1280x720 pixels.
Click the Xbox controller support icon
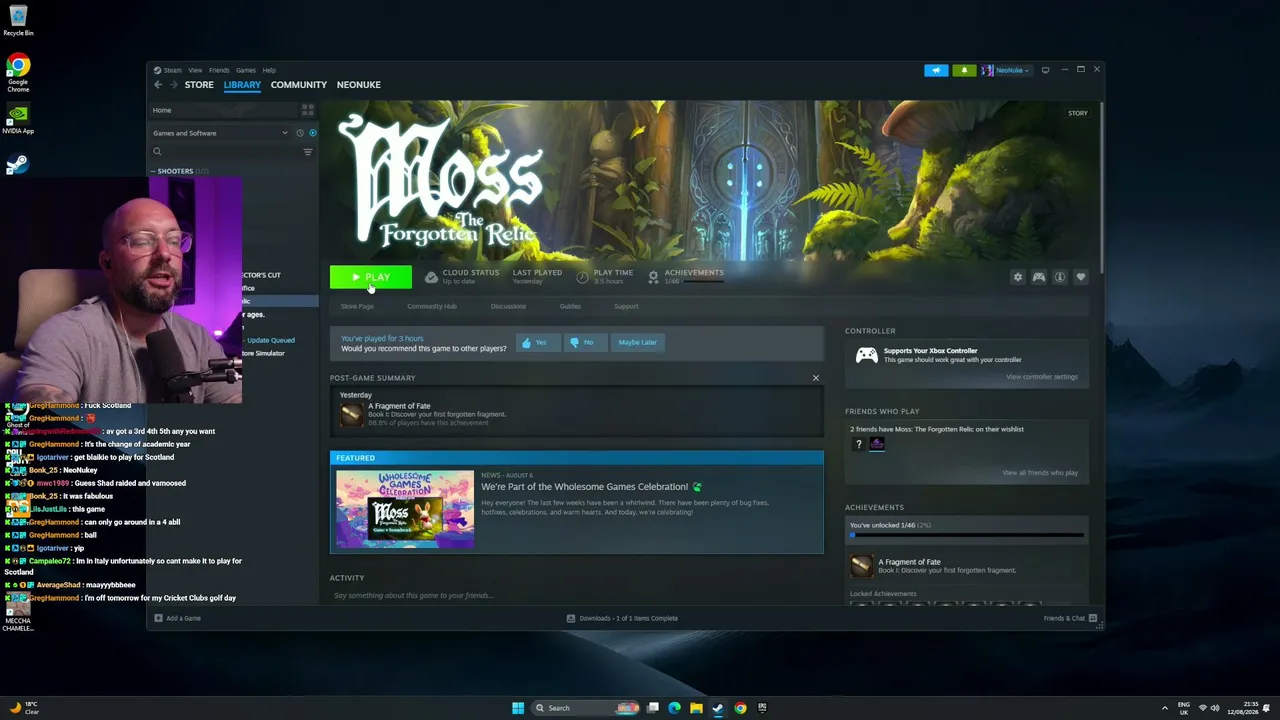(866, 355)
